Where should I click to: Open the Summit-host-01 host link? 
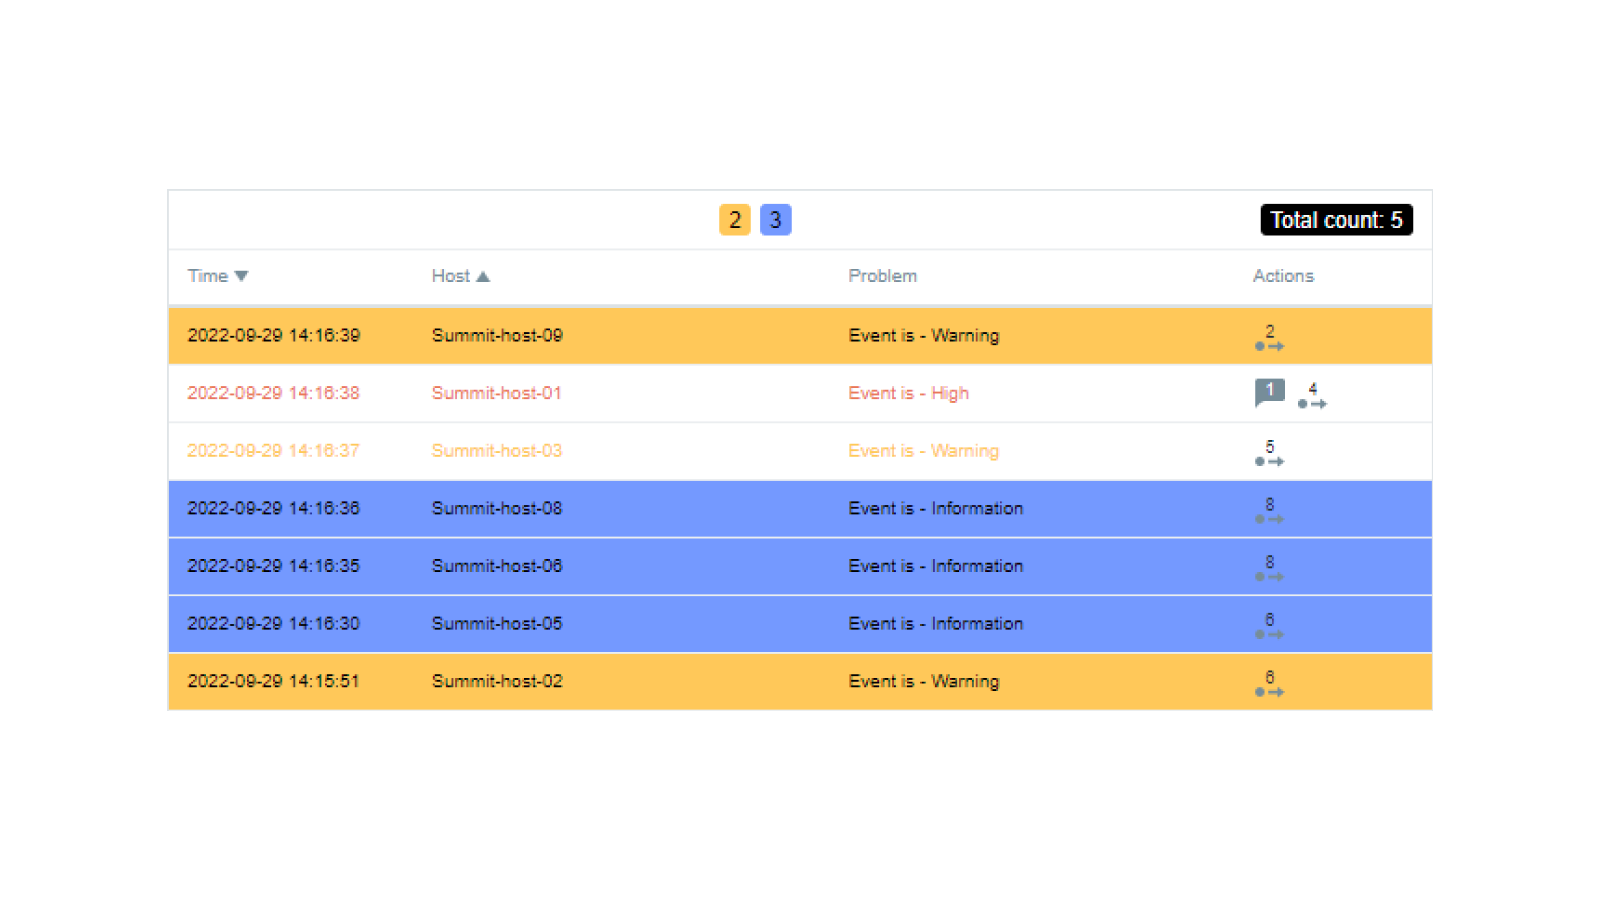[496, 393]
